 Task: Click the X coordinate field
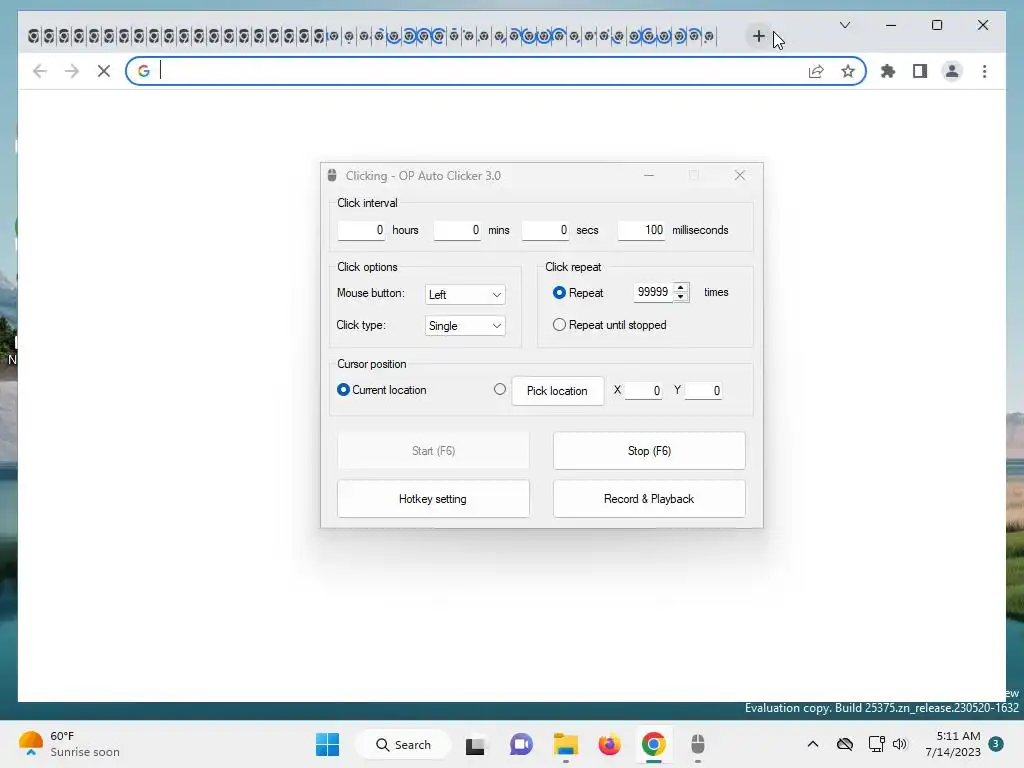tap(643, 391)
